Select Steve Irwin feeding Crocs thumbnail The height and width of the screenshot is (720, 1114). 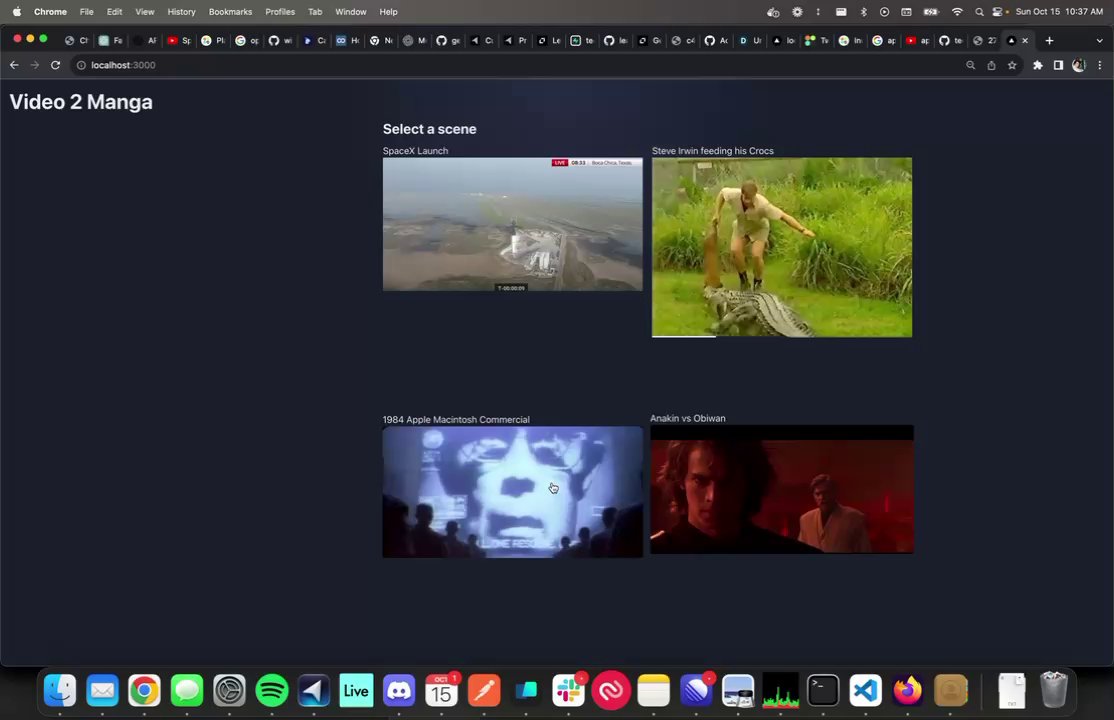tap(782, 247)
